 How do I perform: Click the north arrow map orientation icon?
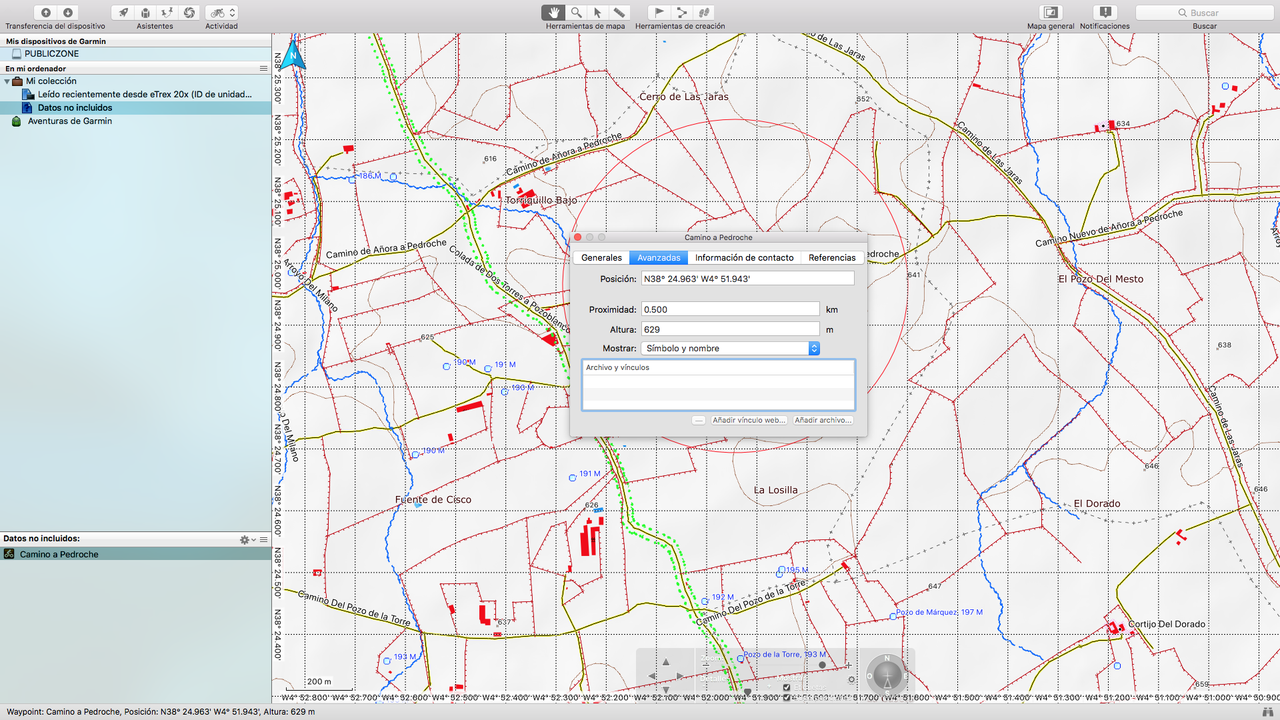coord(295,54)
